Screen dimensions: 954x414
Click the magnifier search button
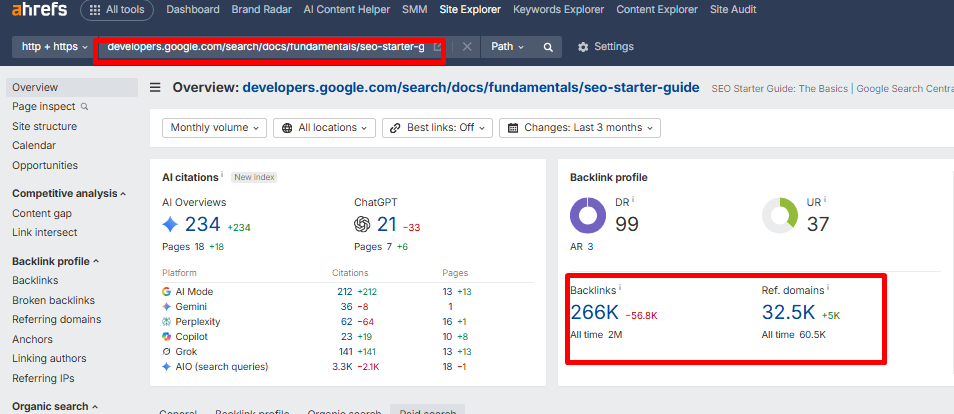point(548,47)
